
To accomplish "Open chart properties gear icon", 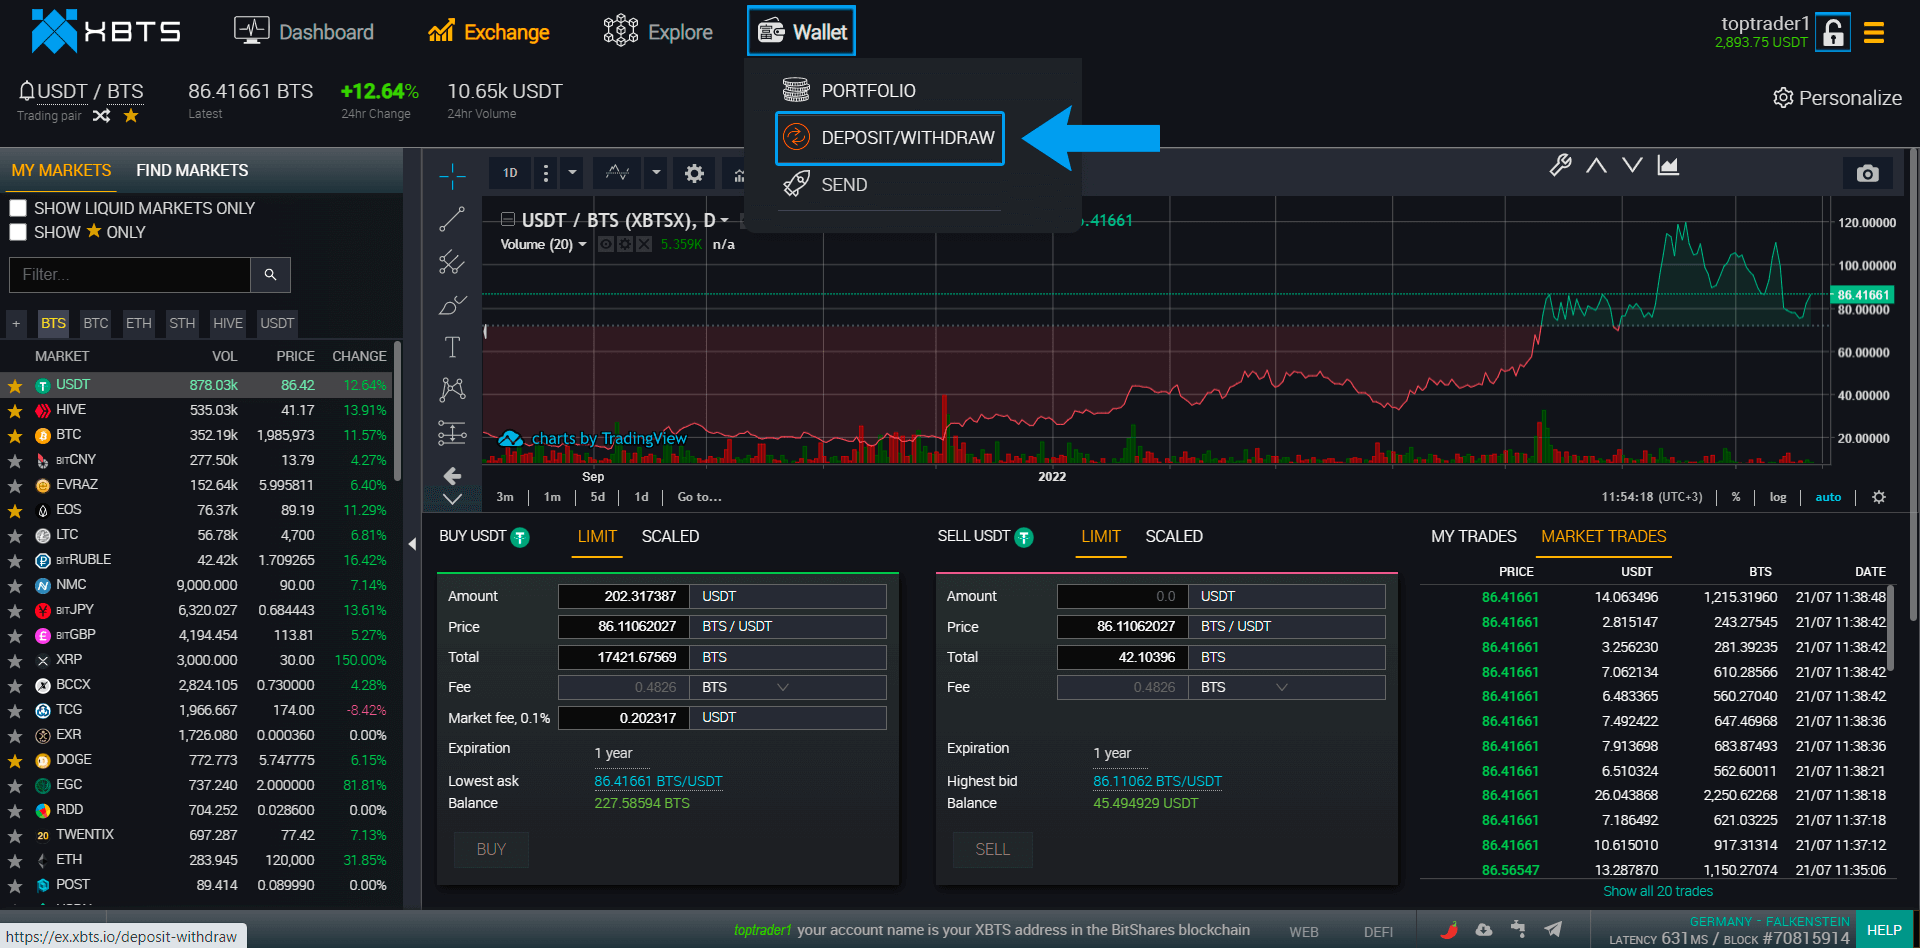I will tap(694, 173).
